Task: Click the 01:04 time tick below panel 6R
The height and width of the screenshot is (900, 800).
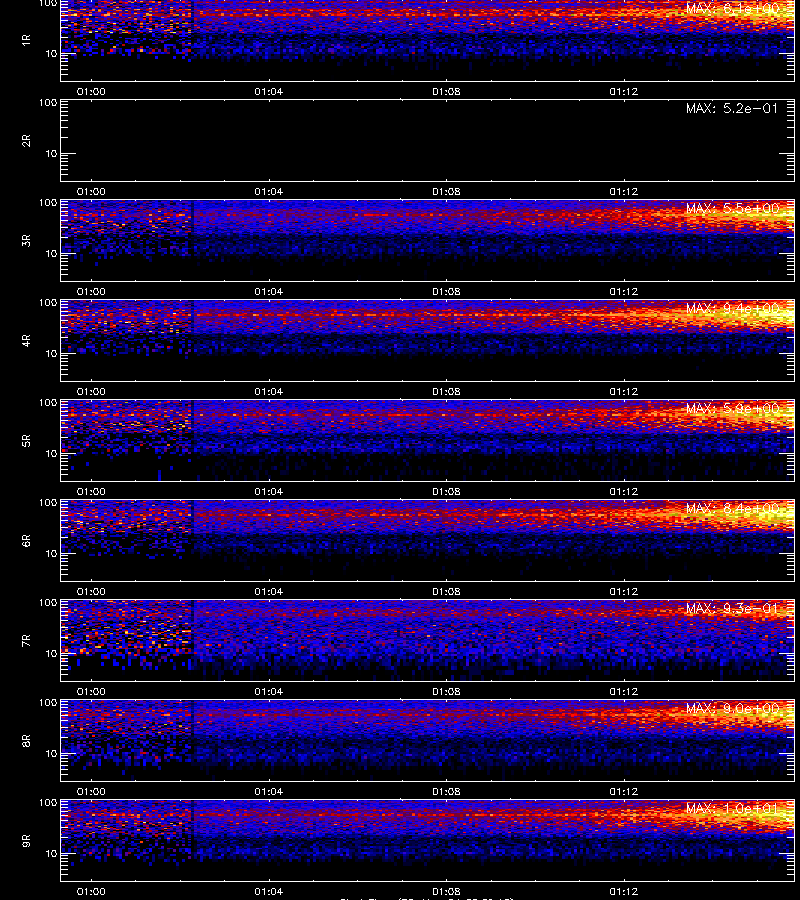Action: (269, 592)
